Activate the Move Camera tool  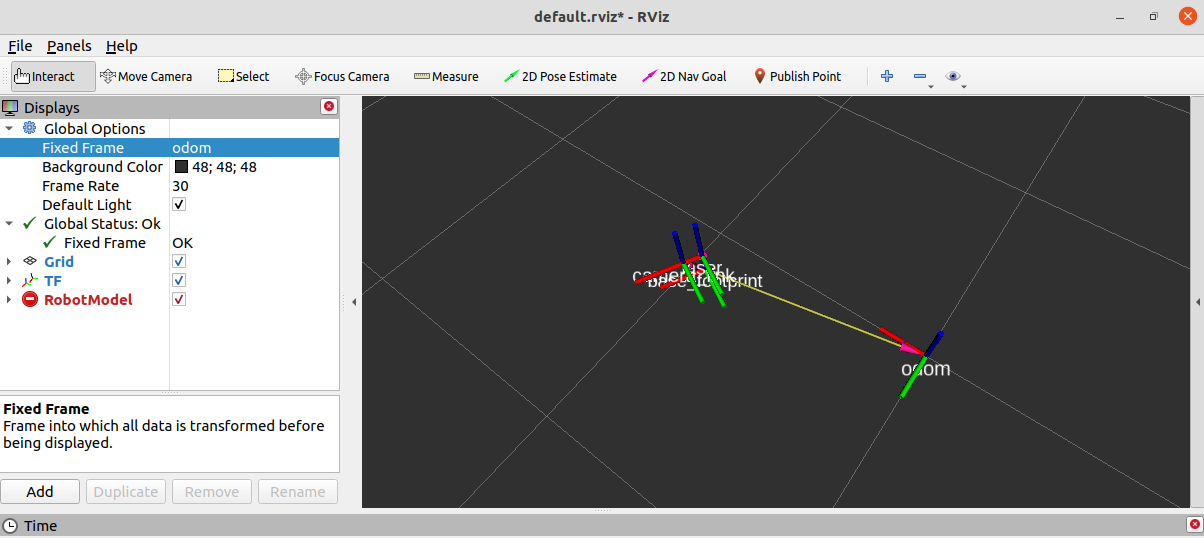click(x=146, y=76)
